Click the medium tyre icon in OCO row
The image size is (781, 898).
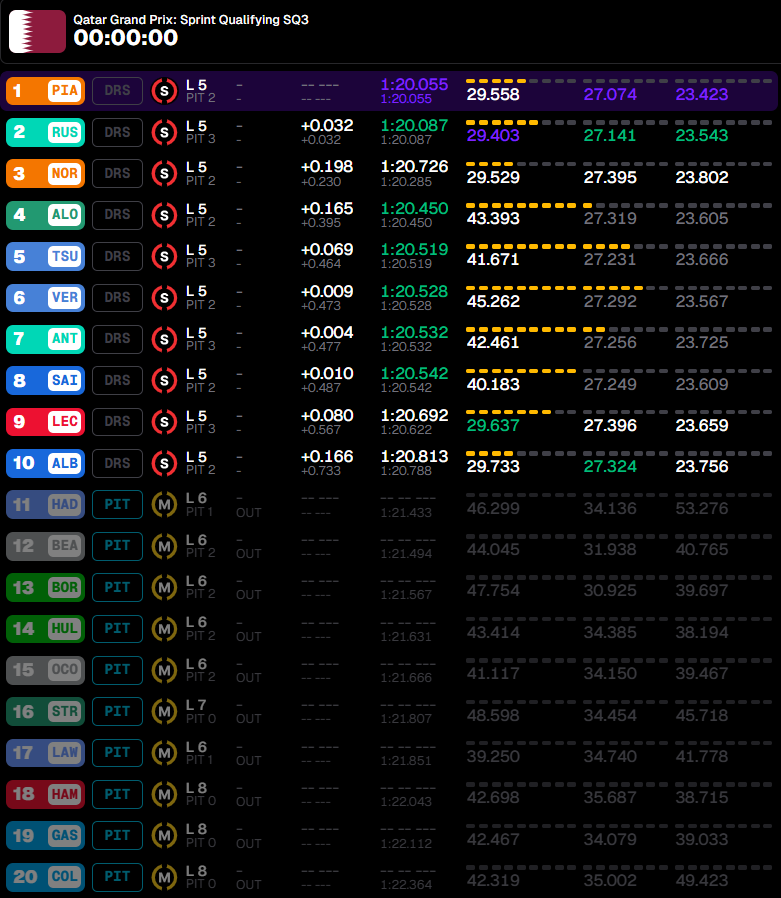[164, 670]
